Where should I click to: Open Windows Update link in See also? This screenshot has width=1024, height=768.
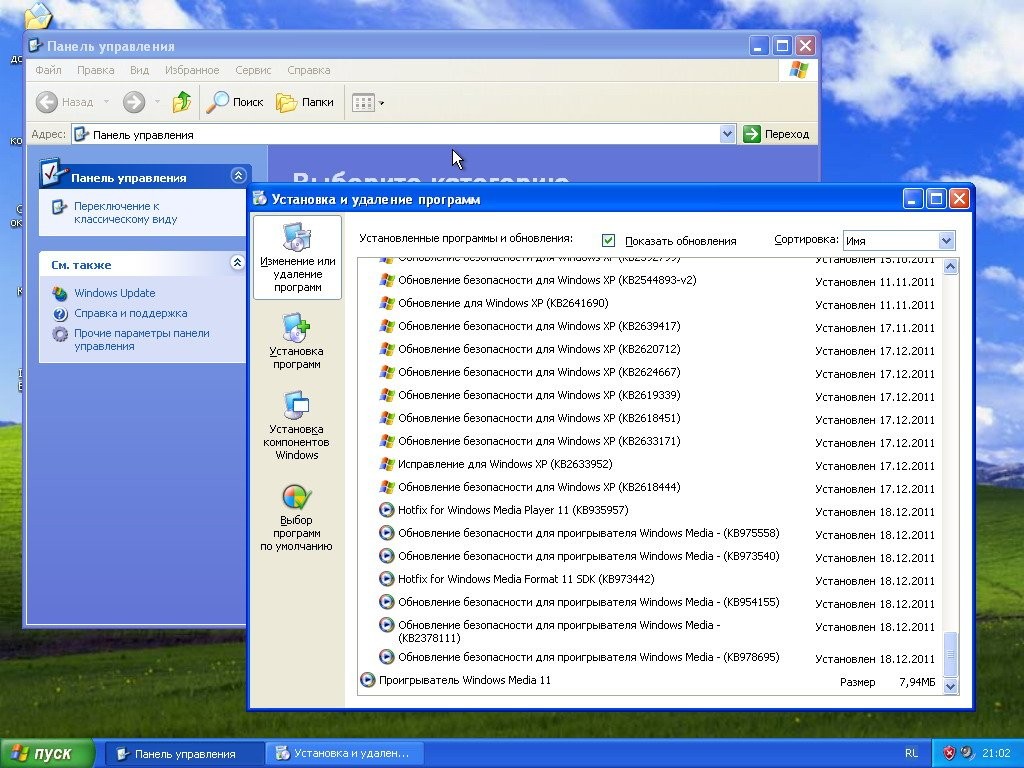coord(114,293)
